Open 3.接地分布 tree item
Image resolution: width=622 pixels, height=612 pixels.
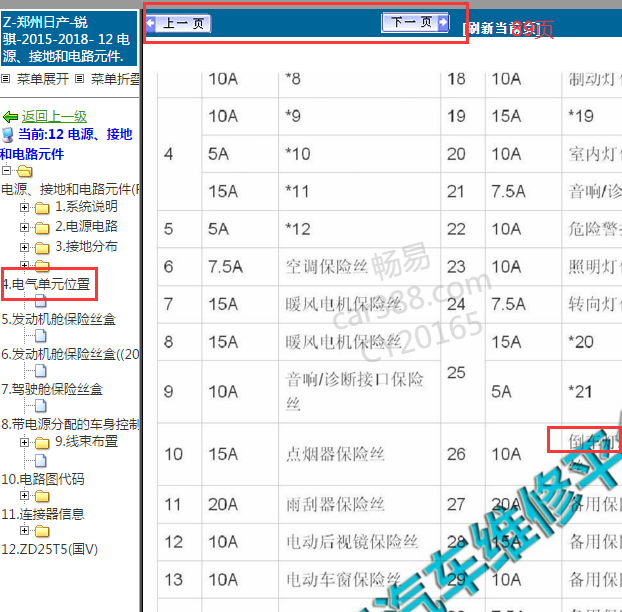click(86, 246)
